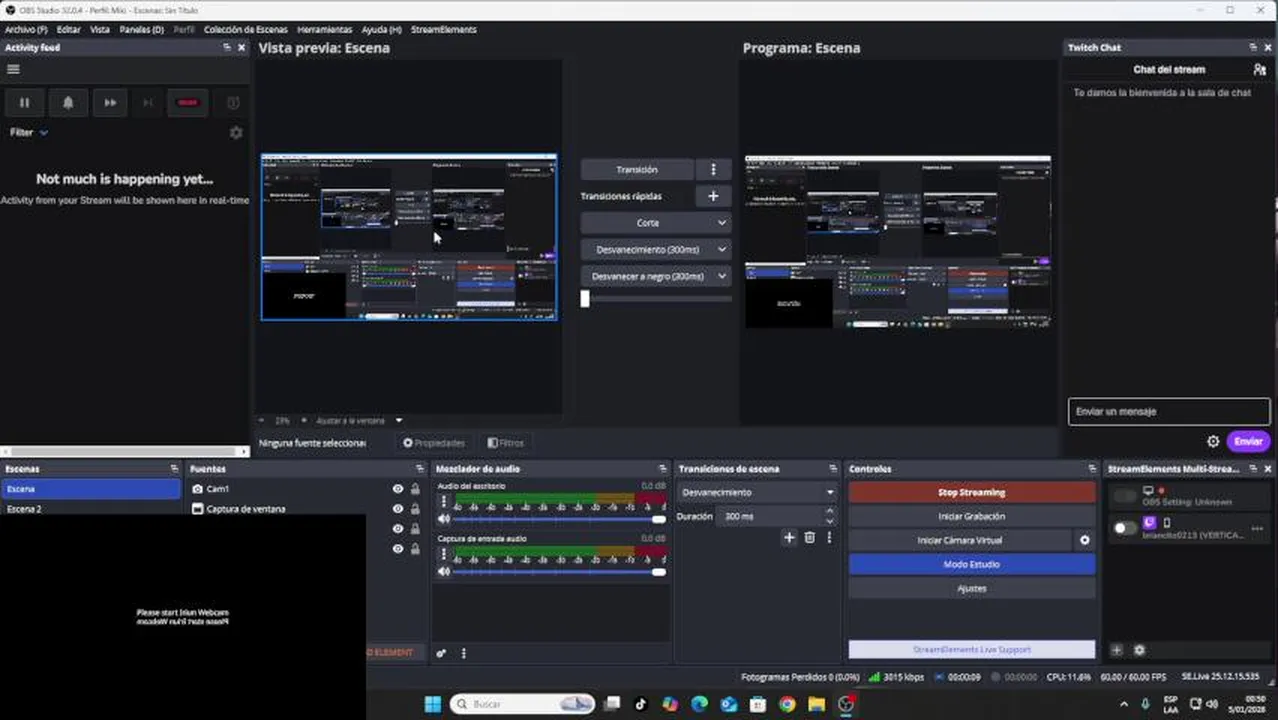Undock the Activity feed panel
Viewport: 1278px width, 720px height.
[227, 47]
